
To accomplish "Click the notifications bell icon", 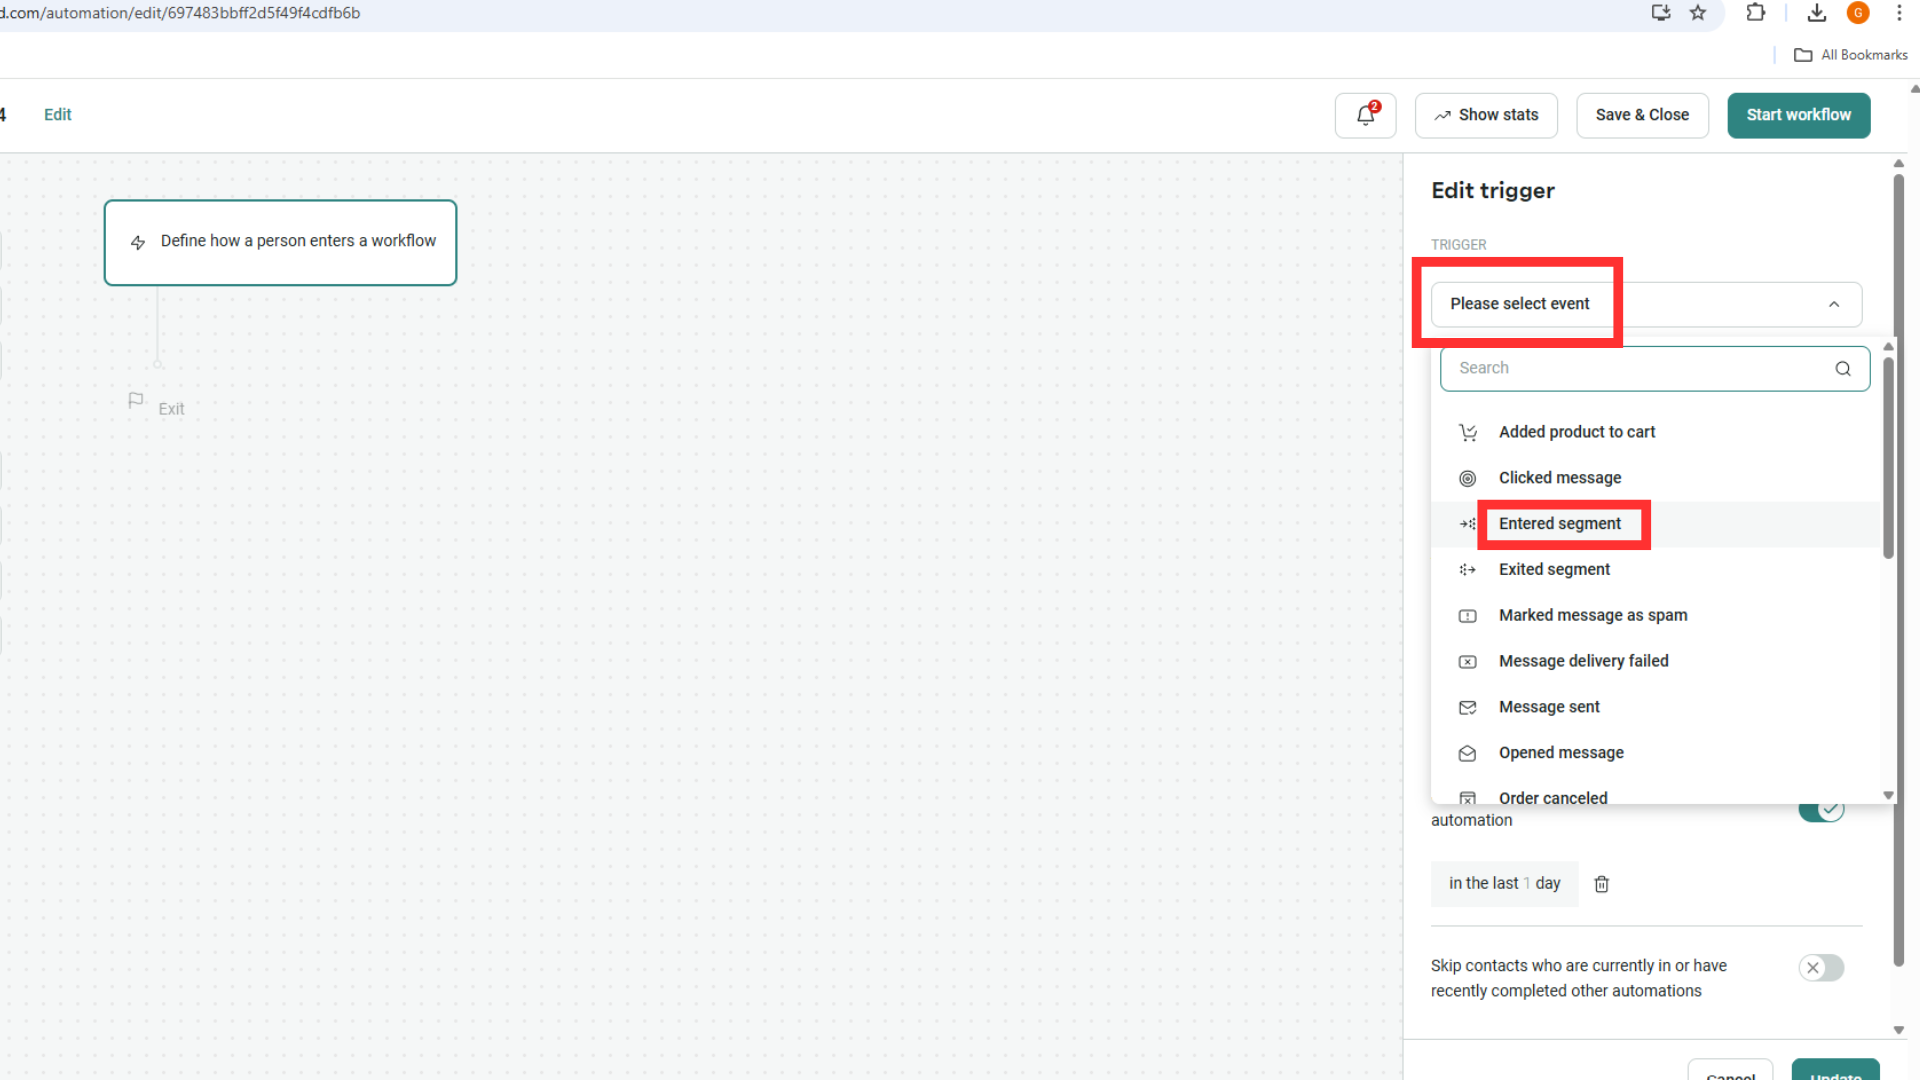I will 1365,115.
